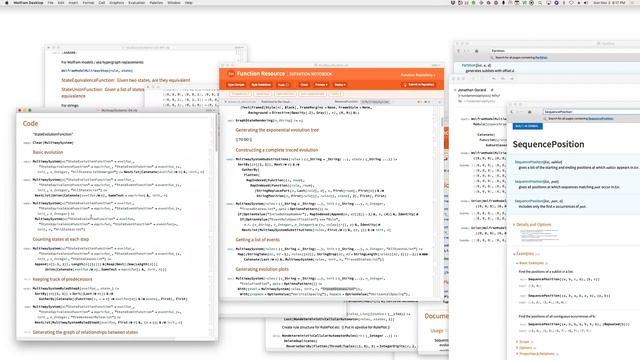Expand the Properties & Relations section
The width and height of the screenshot is (640, 360).
coord(537,354)
